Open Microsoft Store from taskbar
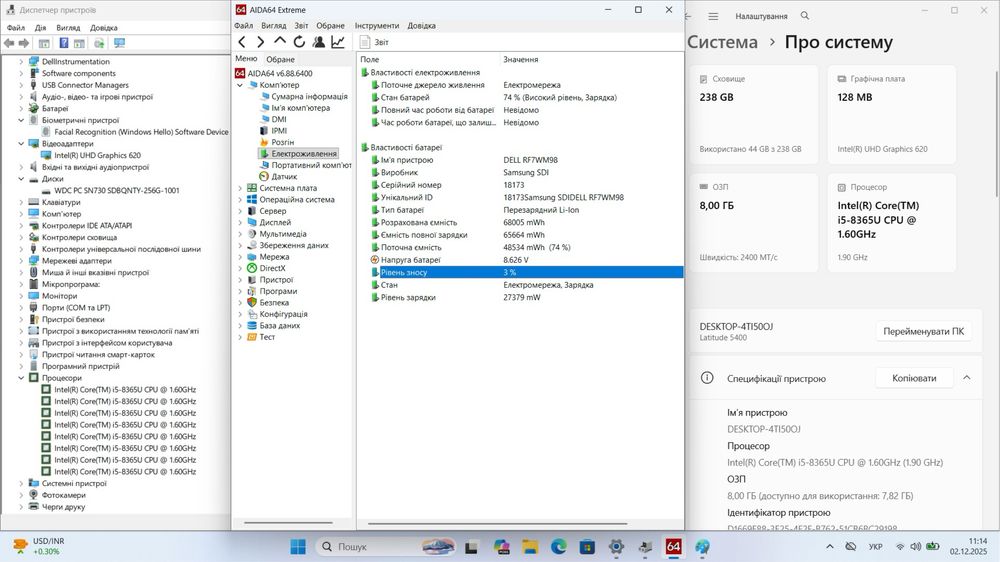 click(x=587, y=547)
